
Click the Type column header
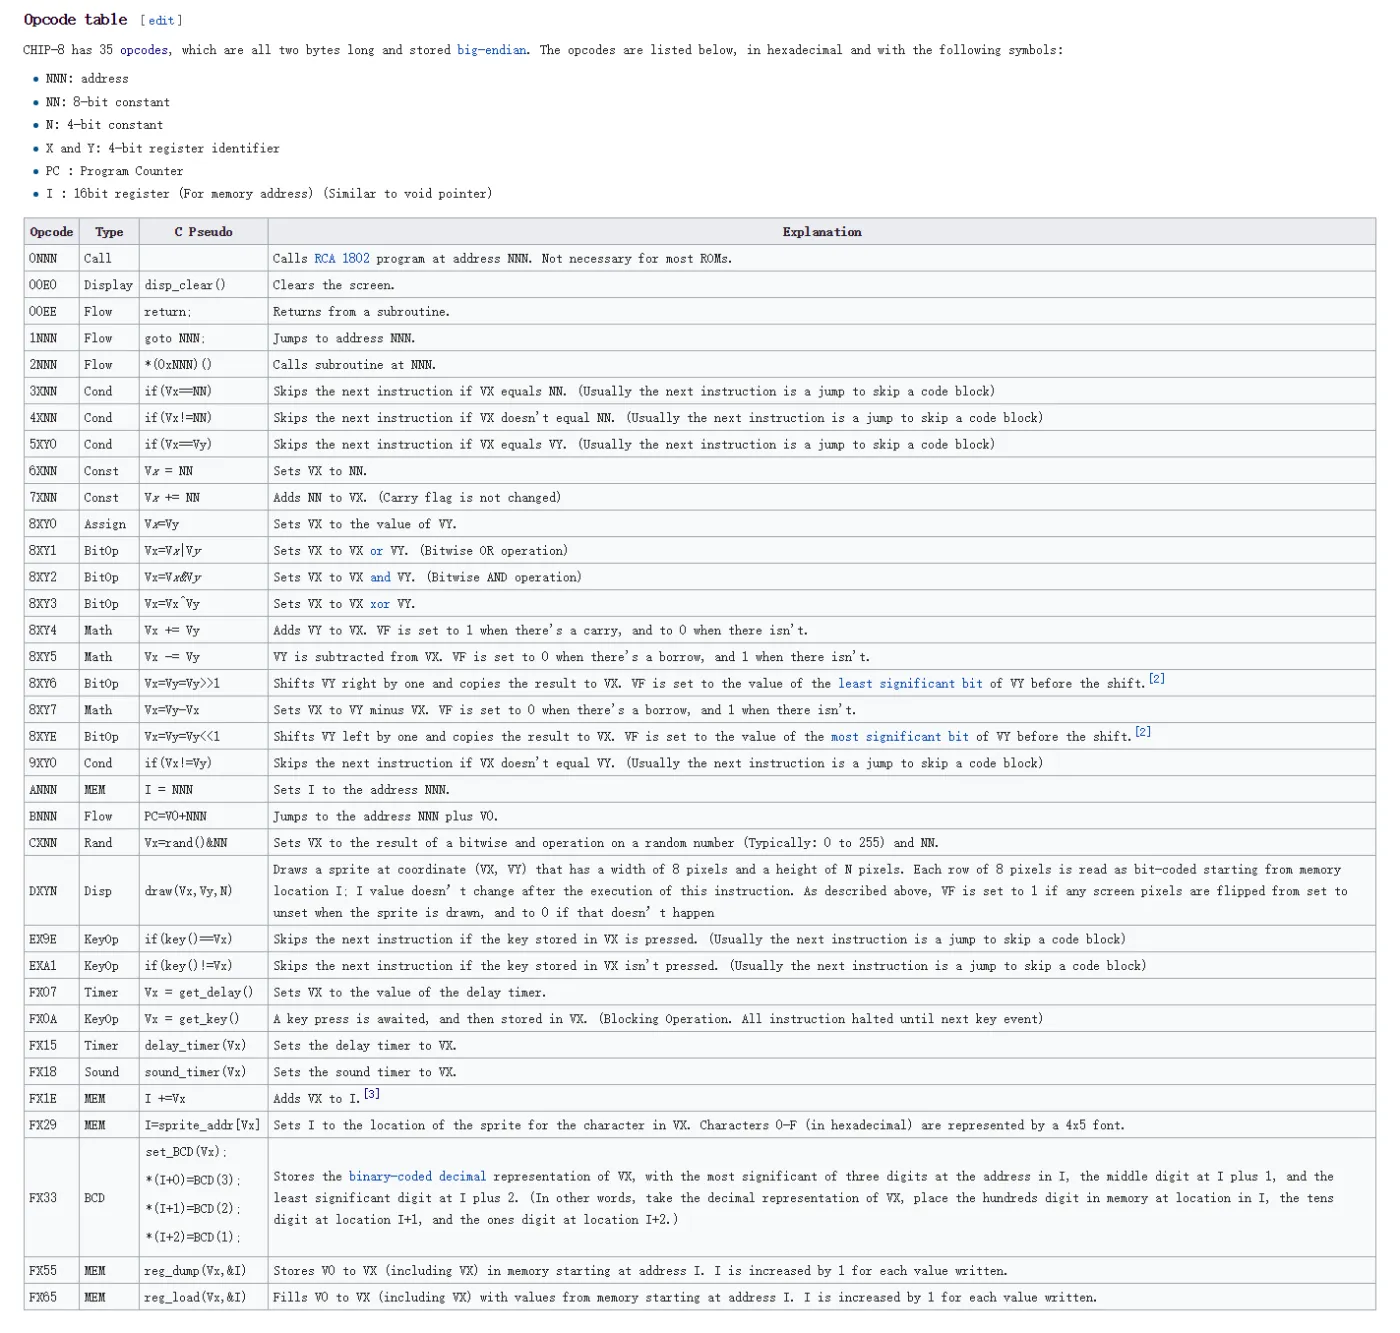click(109, 232)
